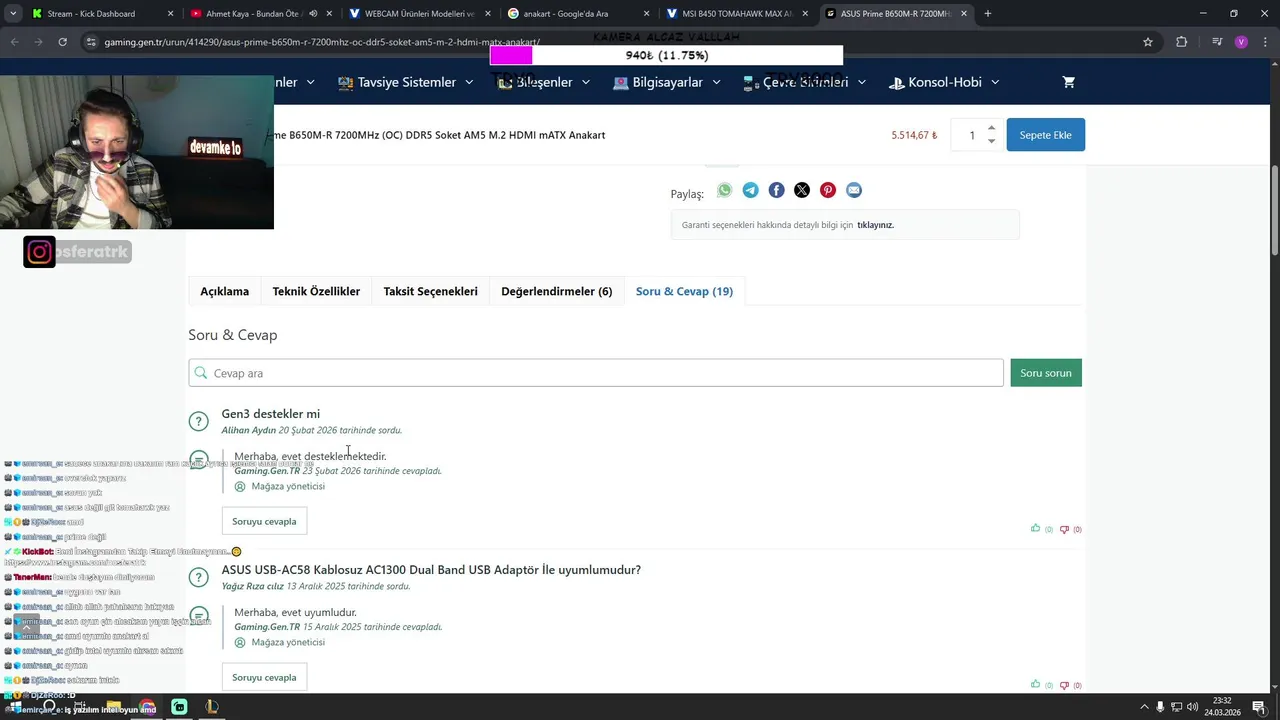The image size is (1280, 720).
Task: Share product by email icon
Action: [854, 190]
